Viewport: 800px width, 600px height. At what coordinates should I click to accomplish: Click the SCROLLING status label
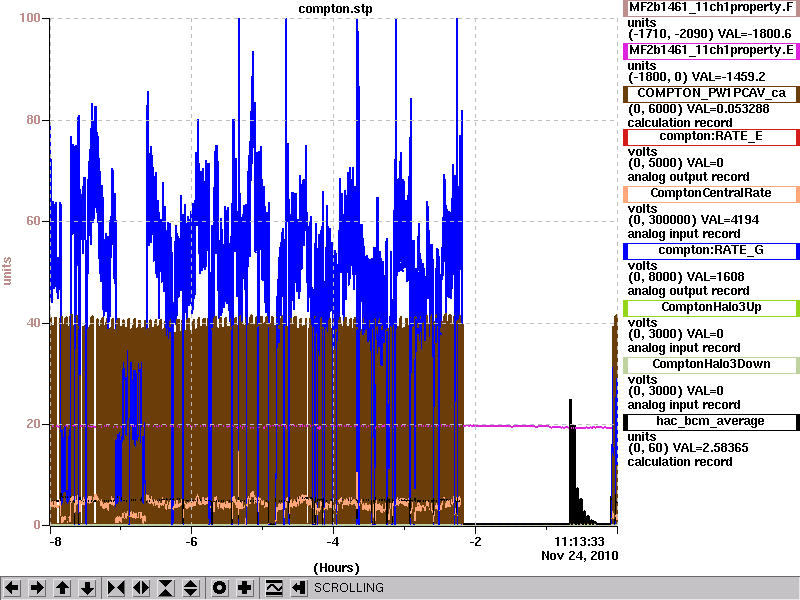(x=348, y=588)
